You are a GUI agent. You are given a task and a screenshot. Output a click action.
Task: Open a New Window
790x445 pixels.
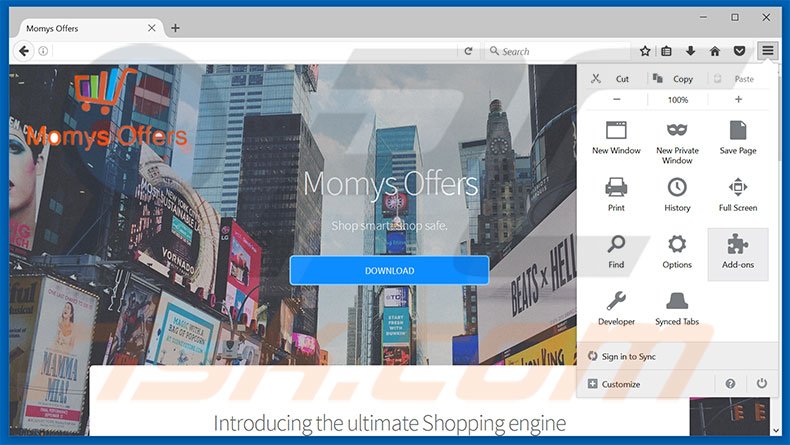click(x=616, y=138)
